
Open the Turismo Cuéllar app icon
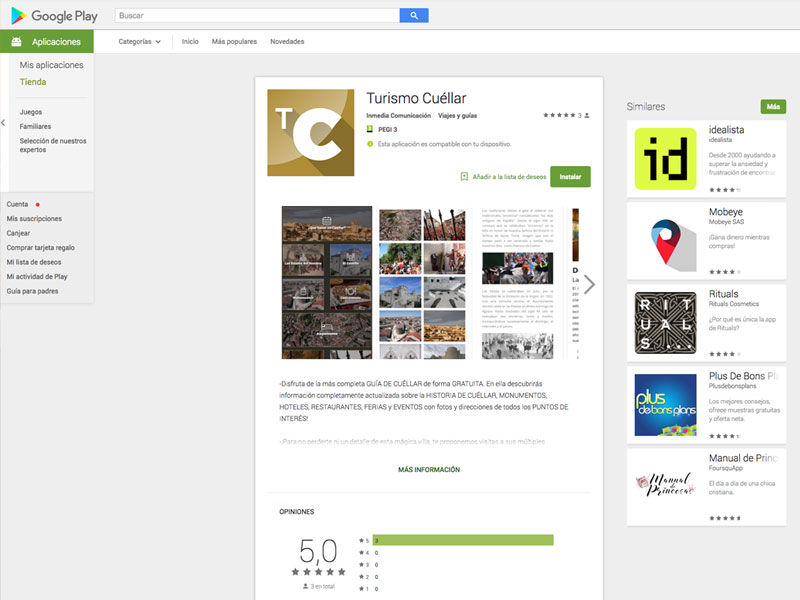click(x=311, y=133)
